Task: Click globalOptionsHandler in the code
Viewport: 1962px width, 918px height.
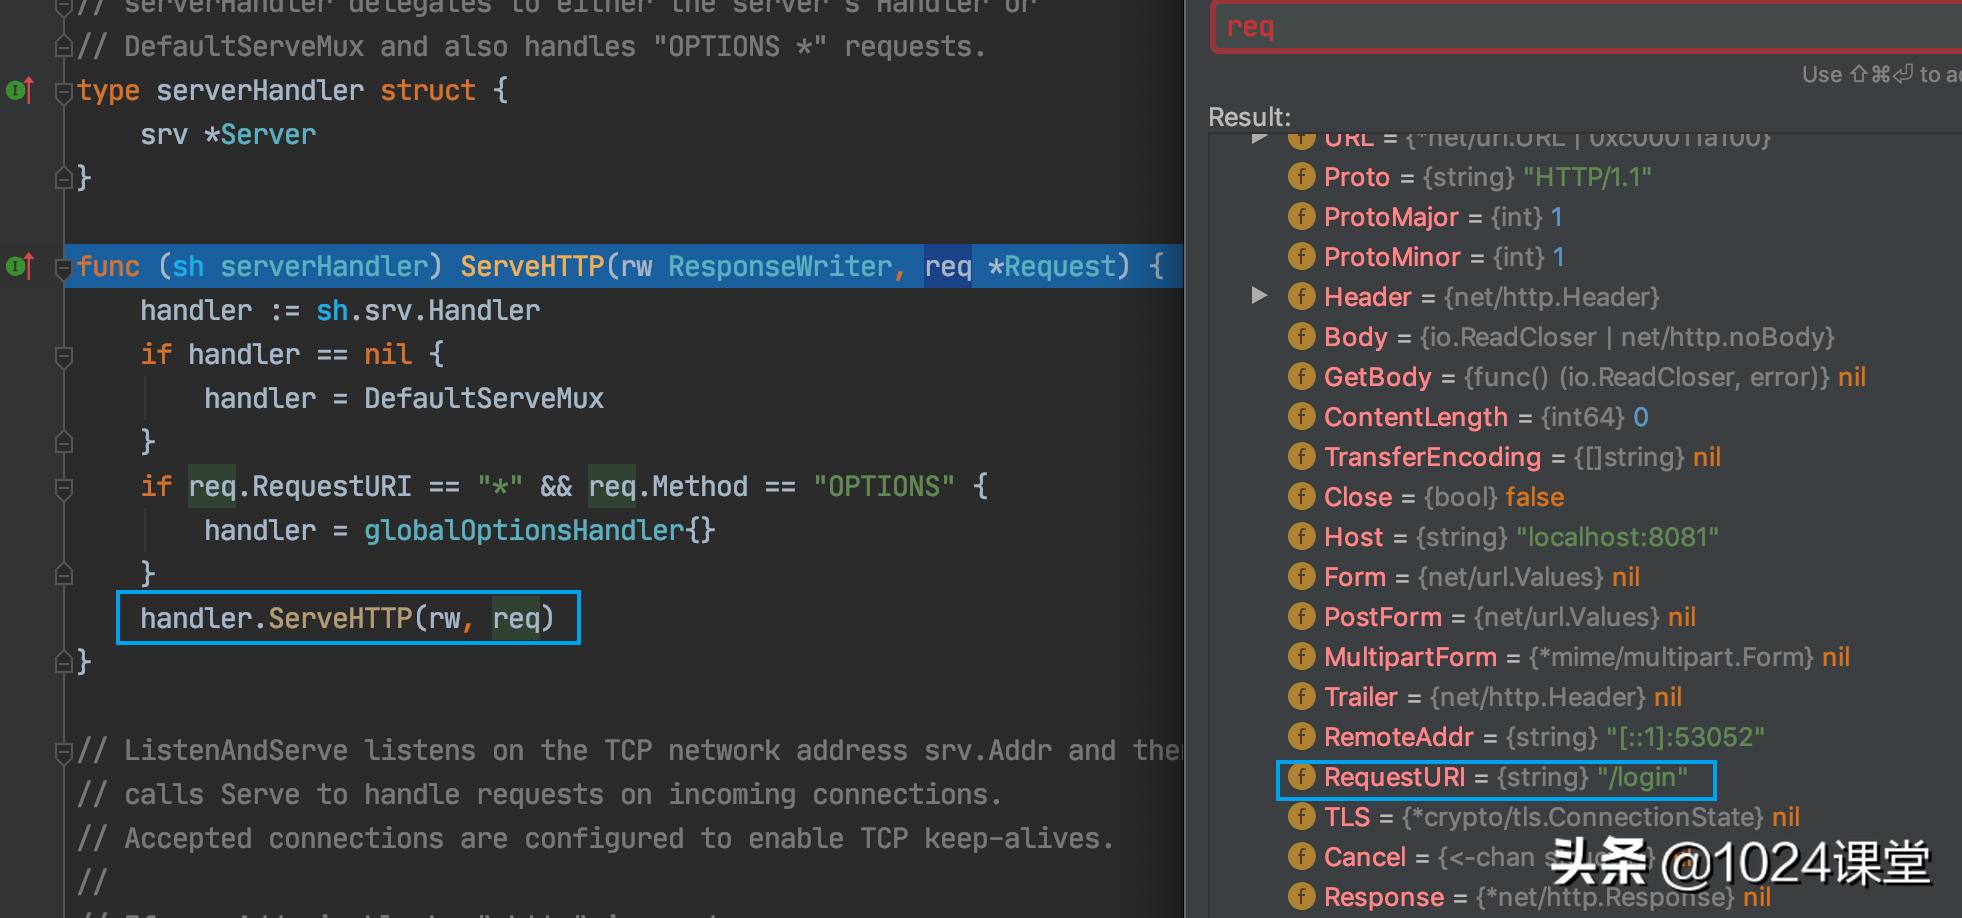Action: coord(524,531)
